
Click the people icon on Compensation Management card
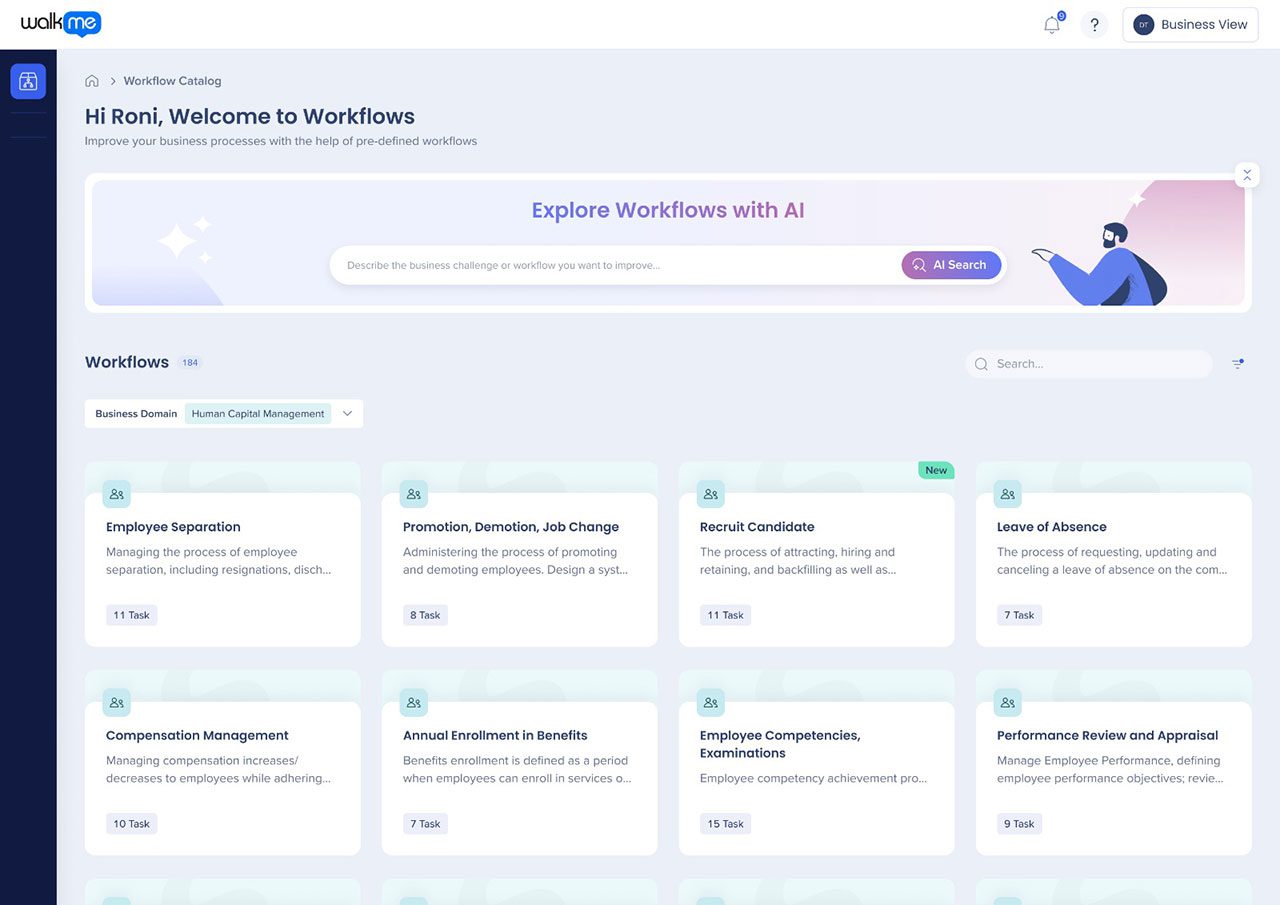(x=117, y=703)
